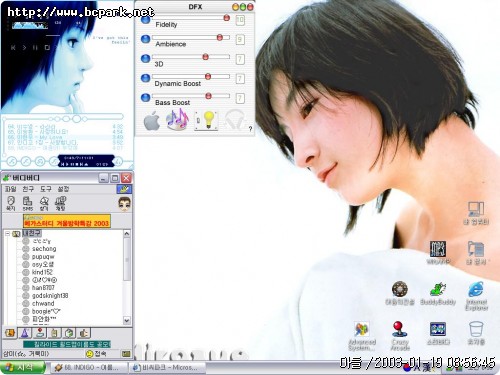Click the 시작 Start button
The image size is (500, 375).
(22, 367)
